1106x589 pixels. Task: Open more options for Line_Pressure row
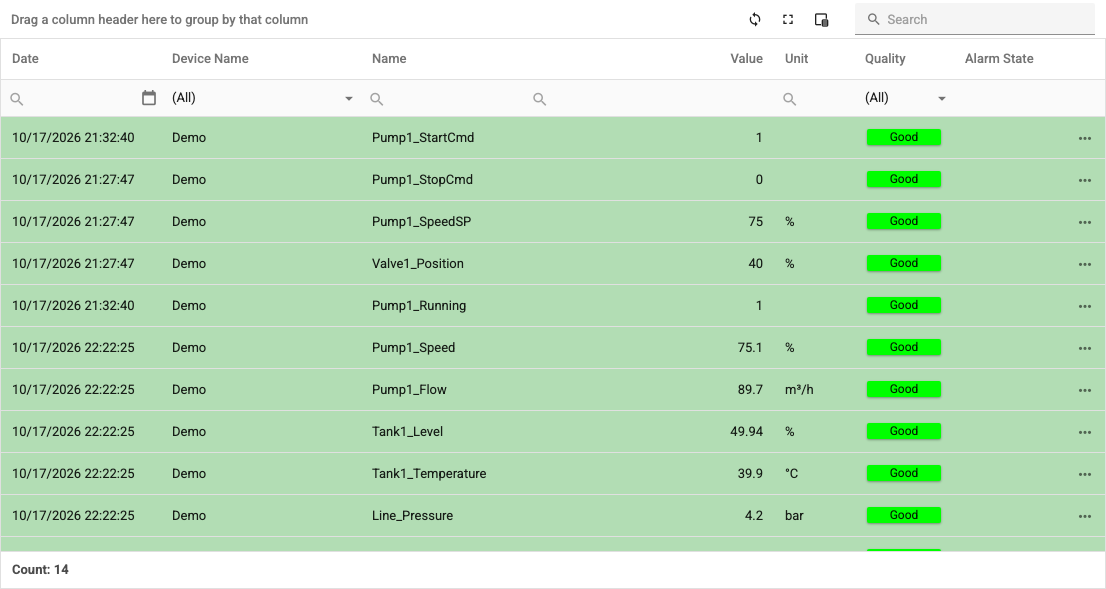(x=1085, y=516)
